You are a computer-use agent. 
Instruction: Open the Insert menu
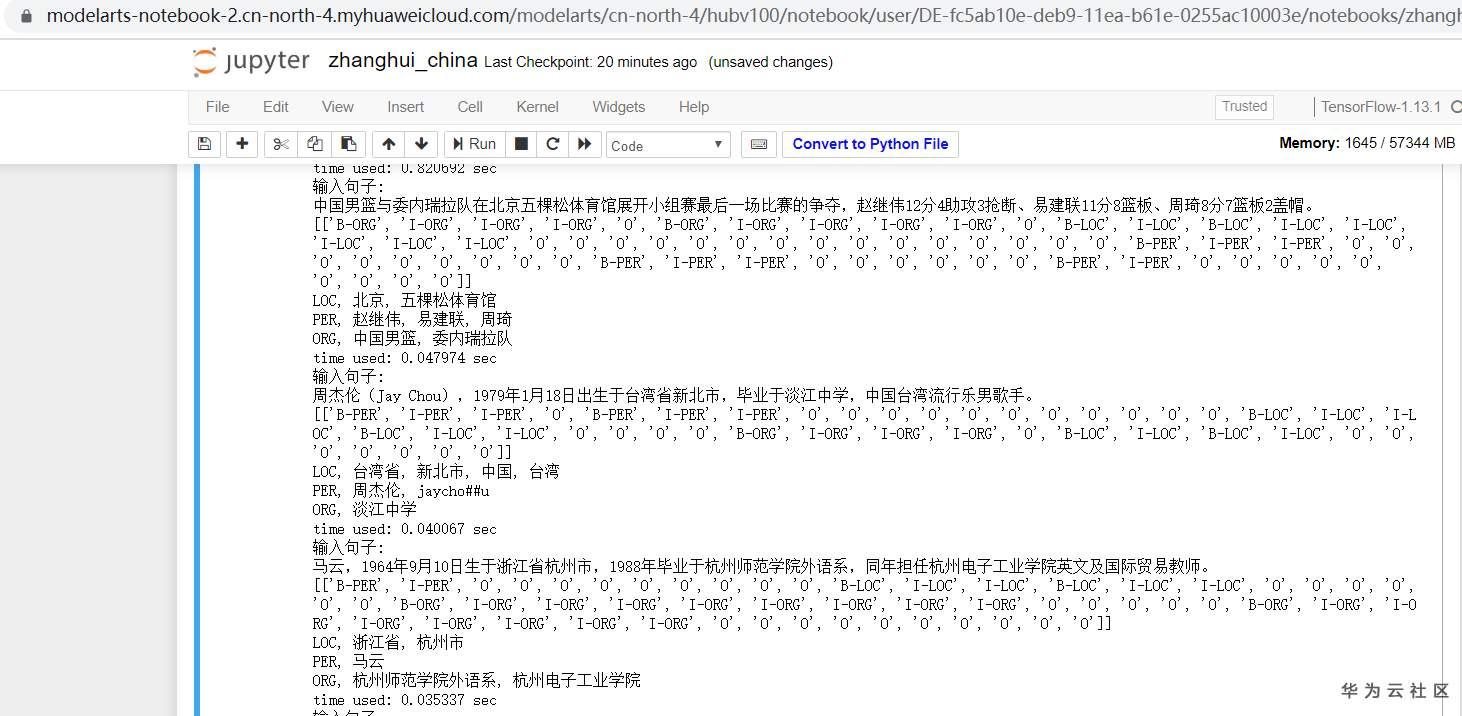tap(405, 107)
